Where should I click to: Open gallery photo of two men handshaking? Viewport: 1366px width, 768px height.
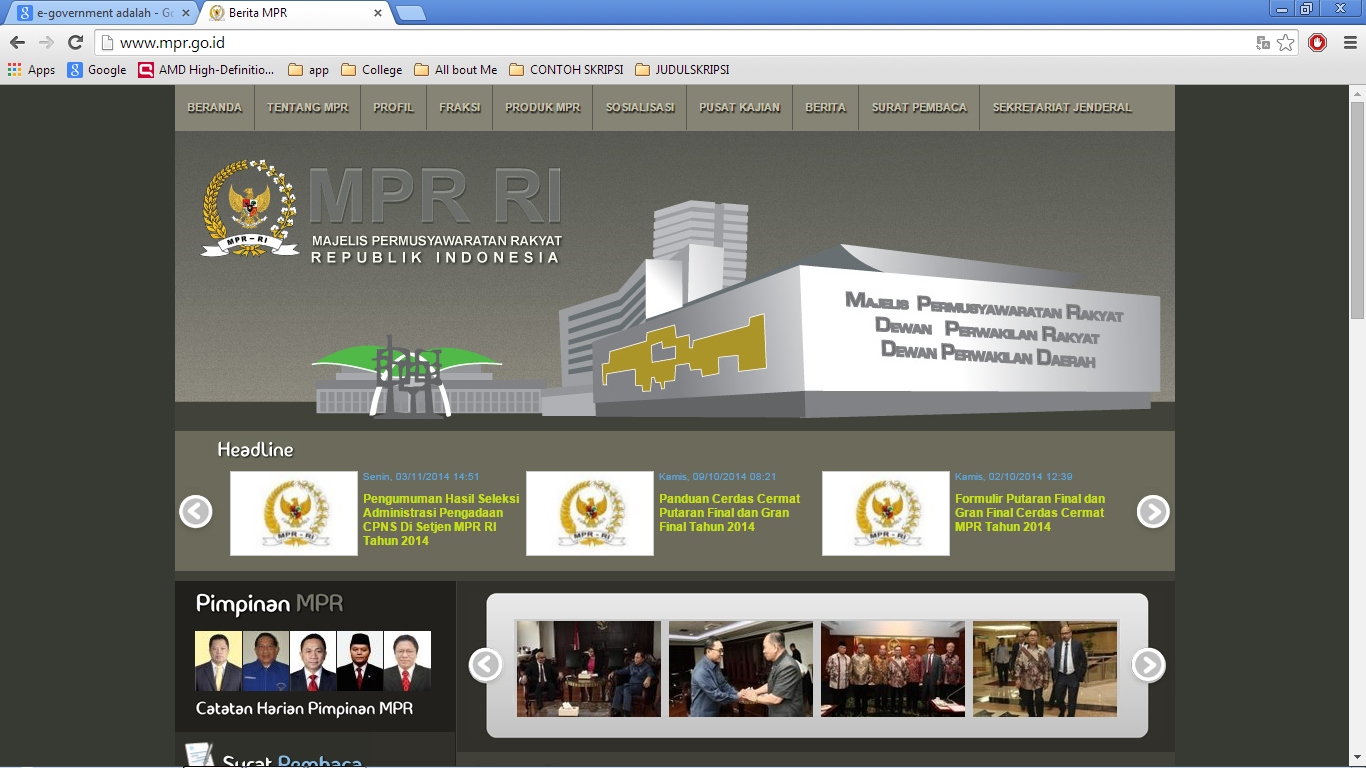click(x=741, y=668)
